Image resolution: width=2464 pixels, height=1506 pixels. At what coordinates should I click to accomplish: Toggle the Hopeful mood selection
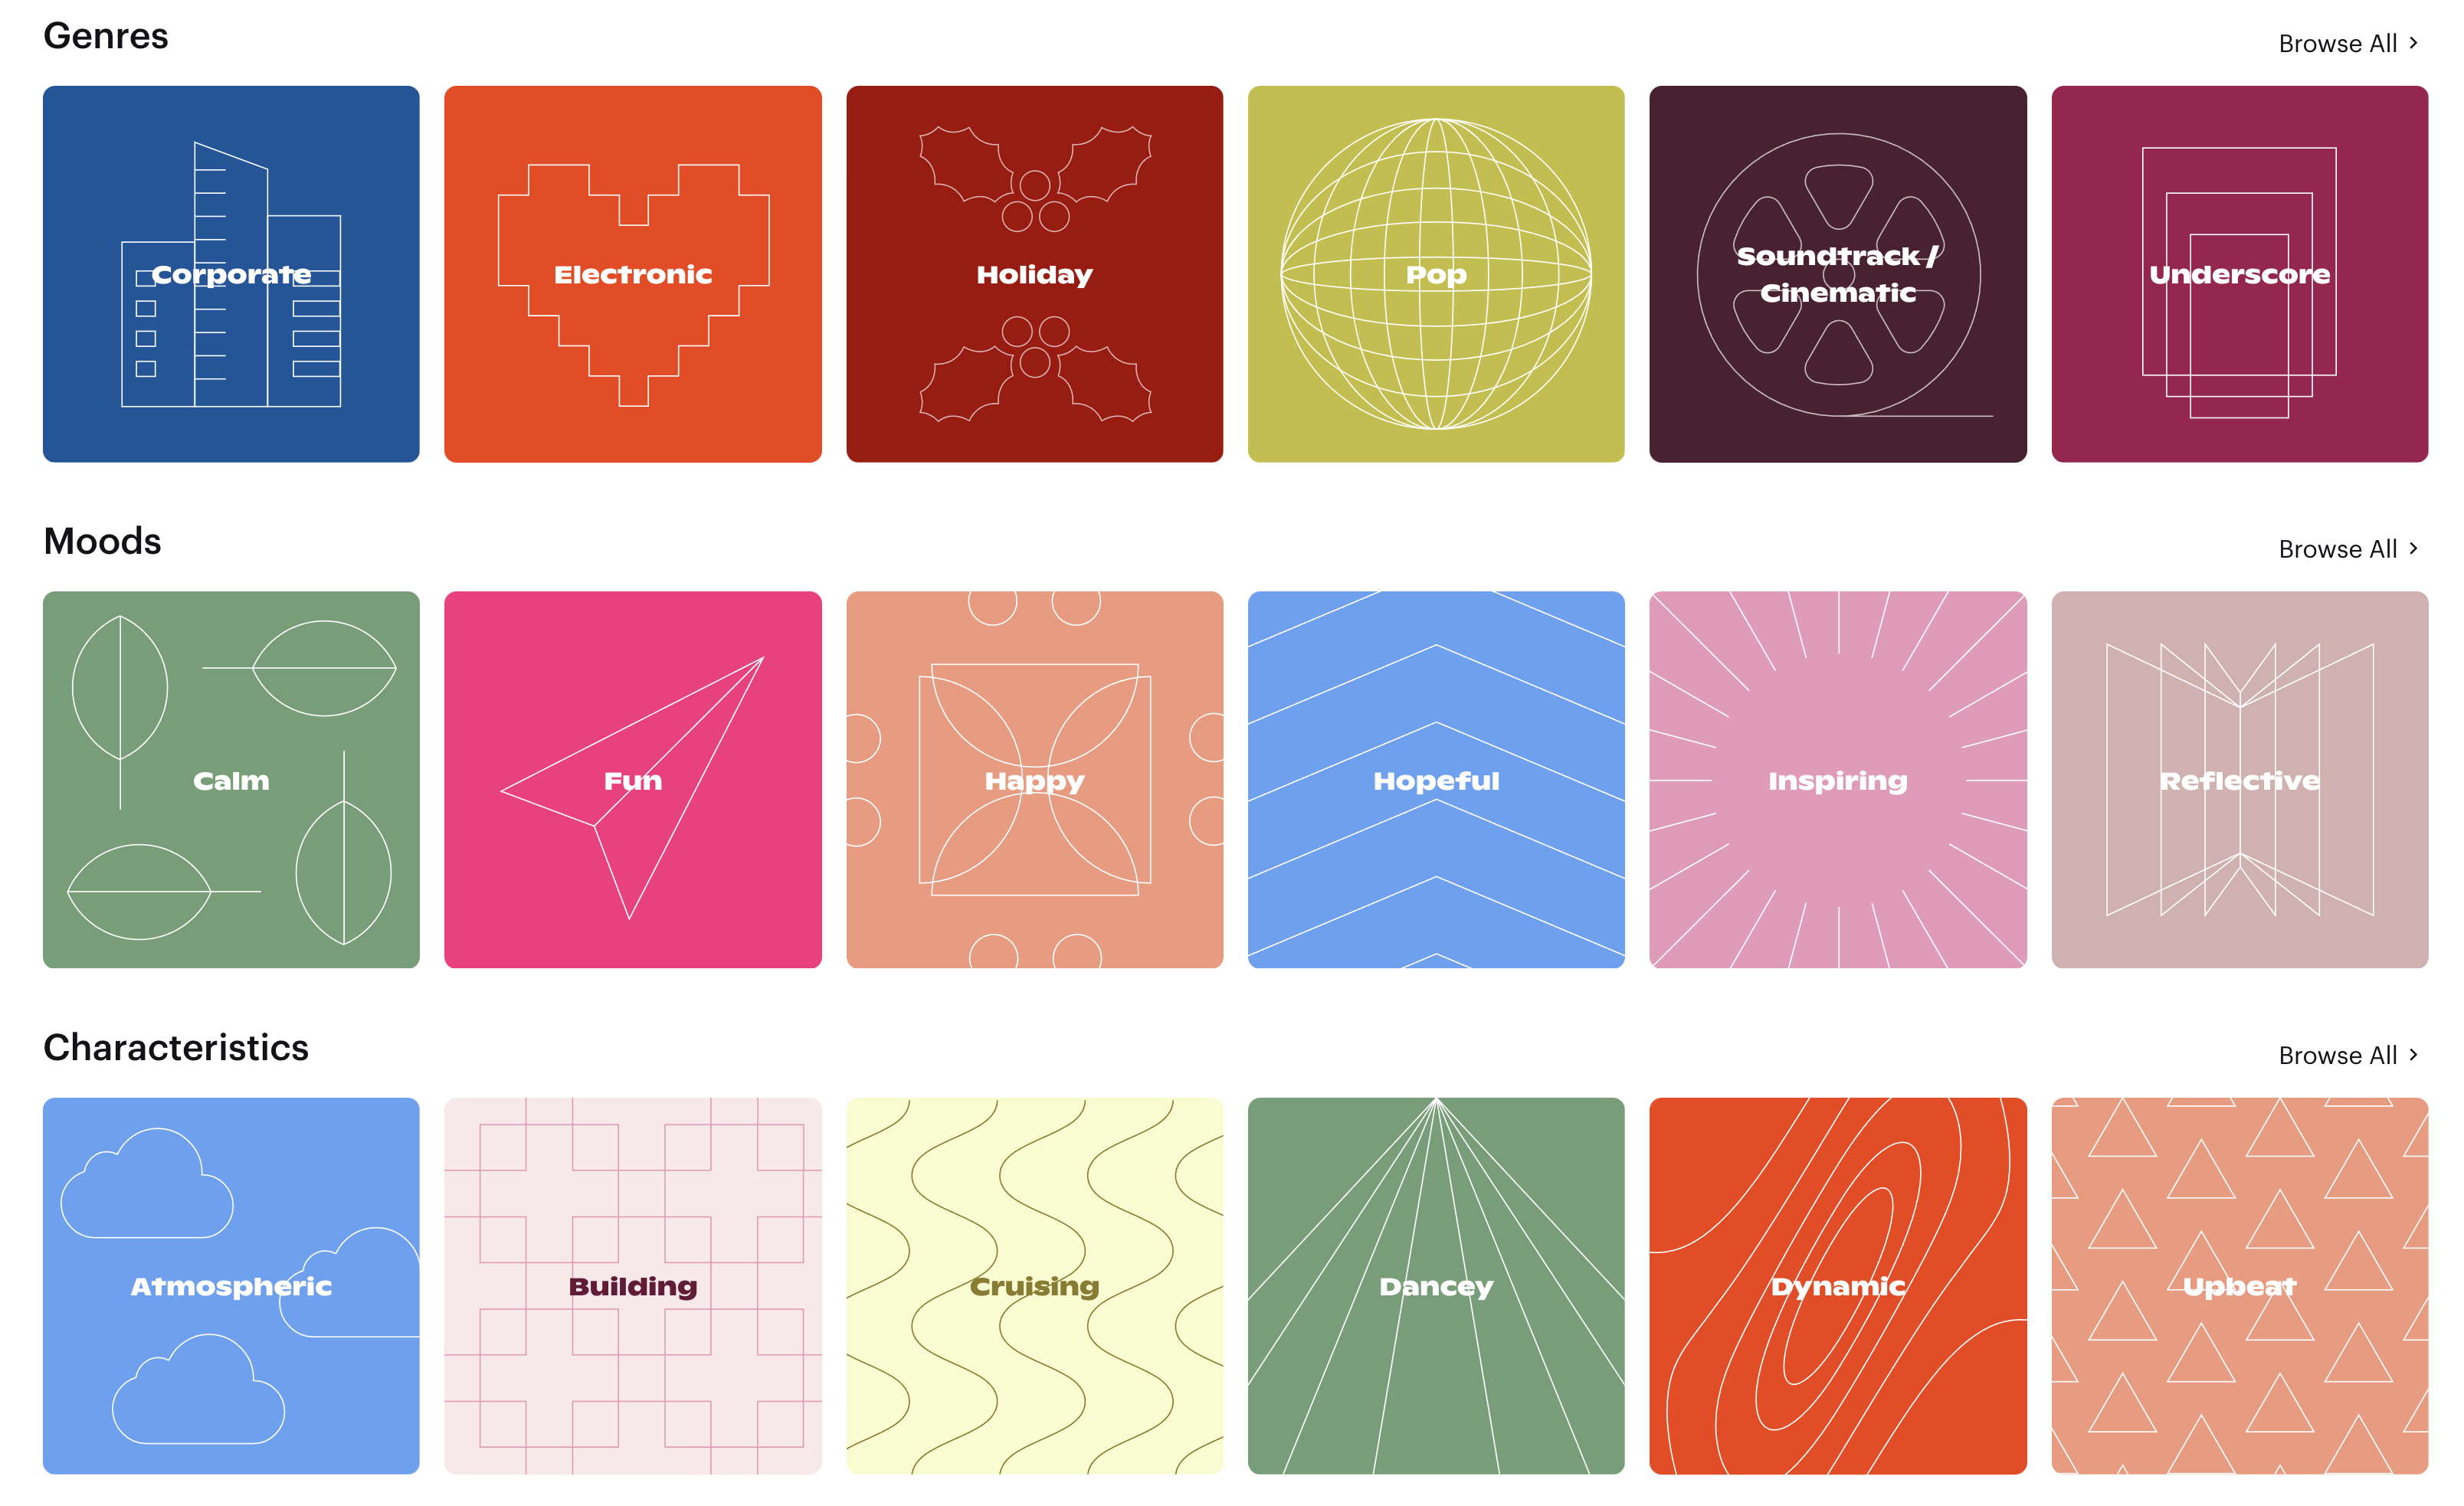pos(1434,779)
